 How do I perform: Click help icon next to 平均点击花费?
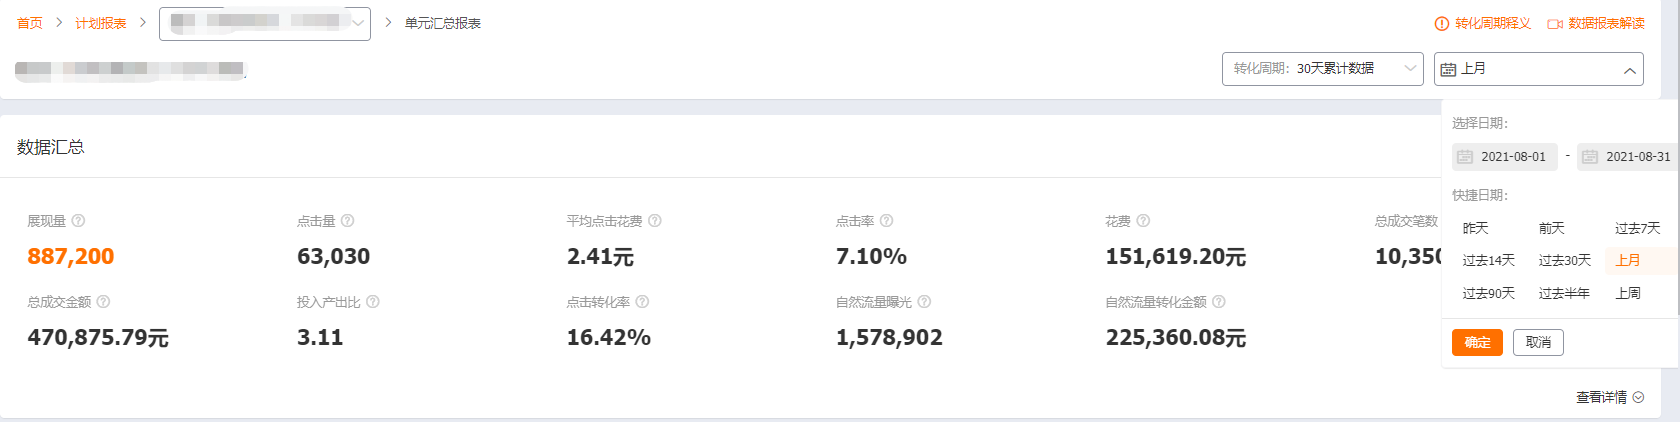(654, 221)
